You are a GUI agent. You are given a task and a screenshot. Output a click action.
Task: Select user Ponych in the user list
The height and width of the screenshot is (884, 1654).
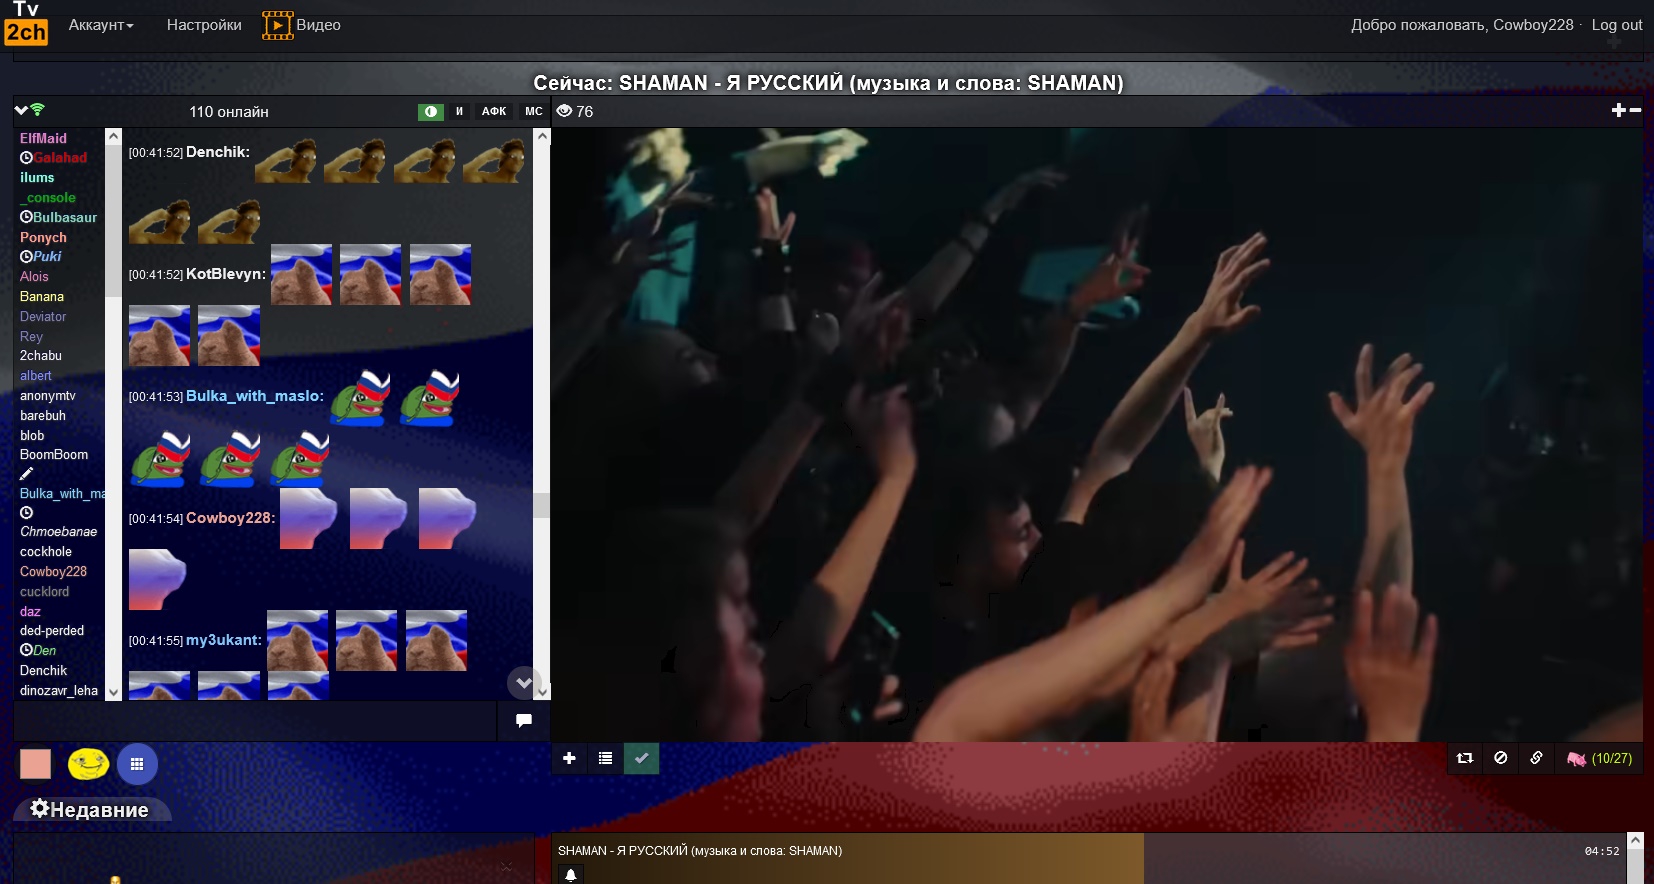coord(43,237)
